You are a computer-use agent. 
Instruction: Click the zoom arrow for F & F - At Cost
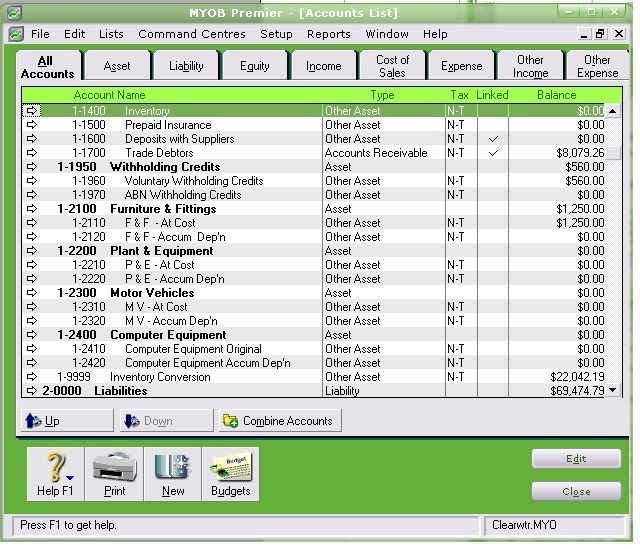(31, 222)
